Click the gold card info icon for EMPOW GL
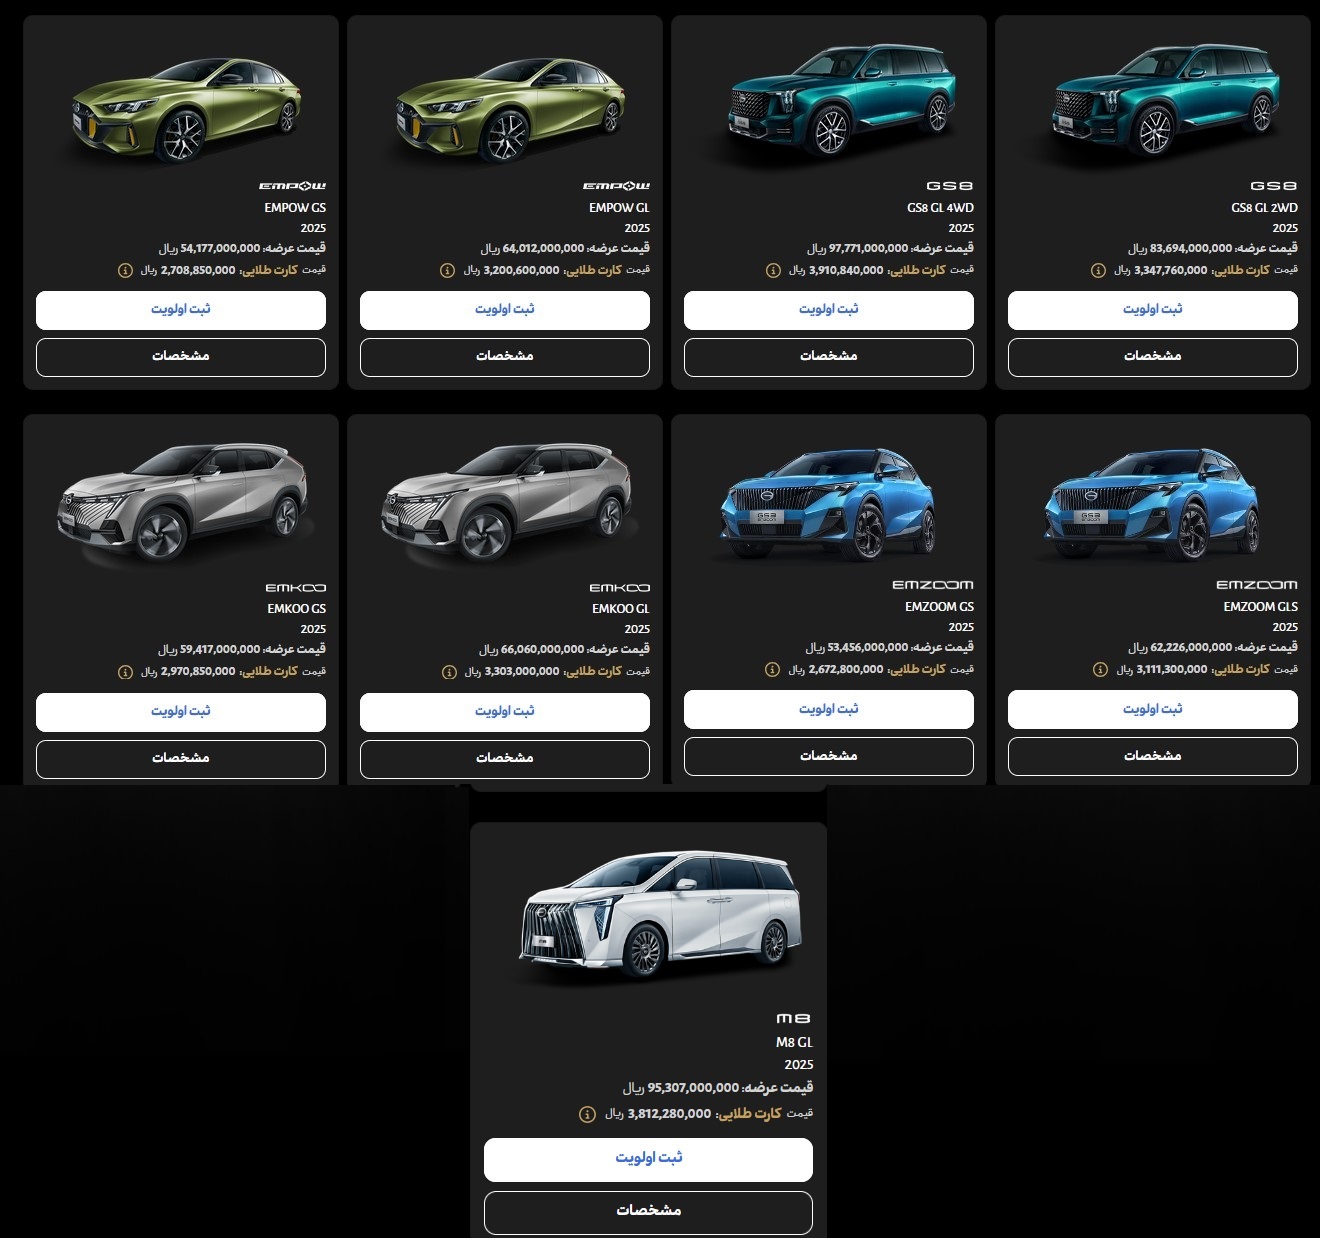Screen dimensions: 1320x1238 448,270
